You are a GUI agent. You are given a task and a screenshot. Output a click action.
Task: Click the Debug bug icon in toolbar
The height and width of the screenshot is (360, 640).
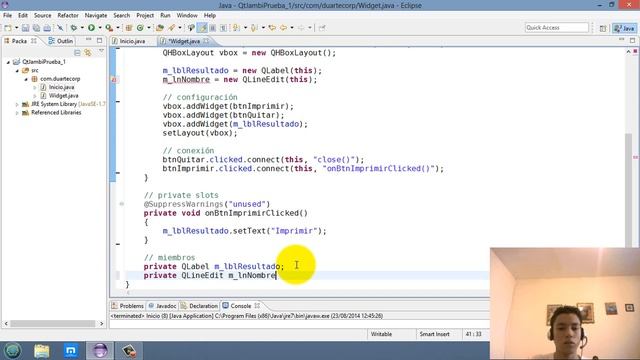click(x=74, y=28)
